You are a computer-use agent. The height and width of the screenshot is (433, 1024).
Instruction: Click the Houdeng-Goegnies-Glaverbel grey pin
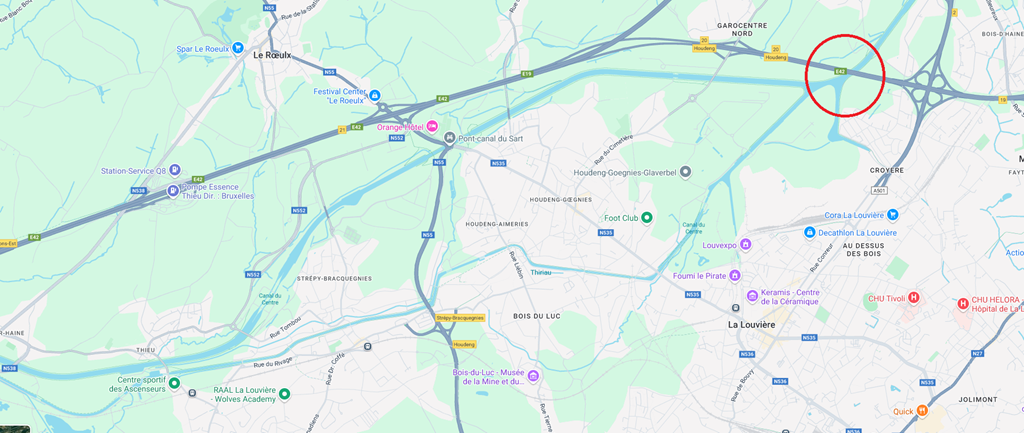pos(685,172)
